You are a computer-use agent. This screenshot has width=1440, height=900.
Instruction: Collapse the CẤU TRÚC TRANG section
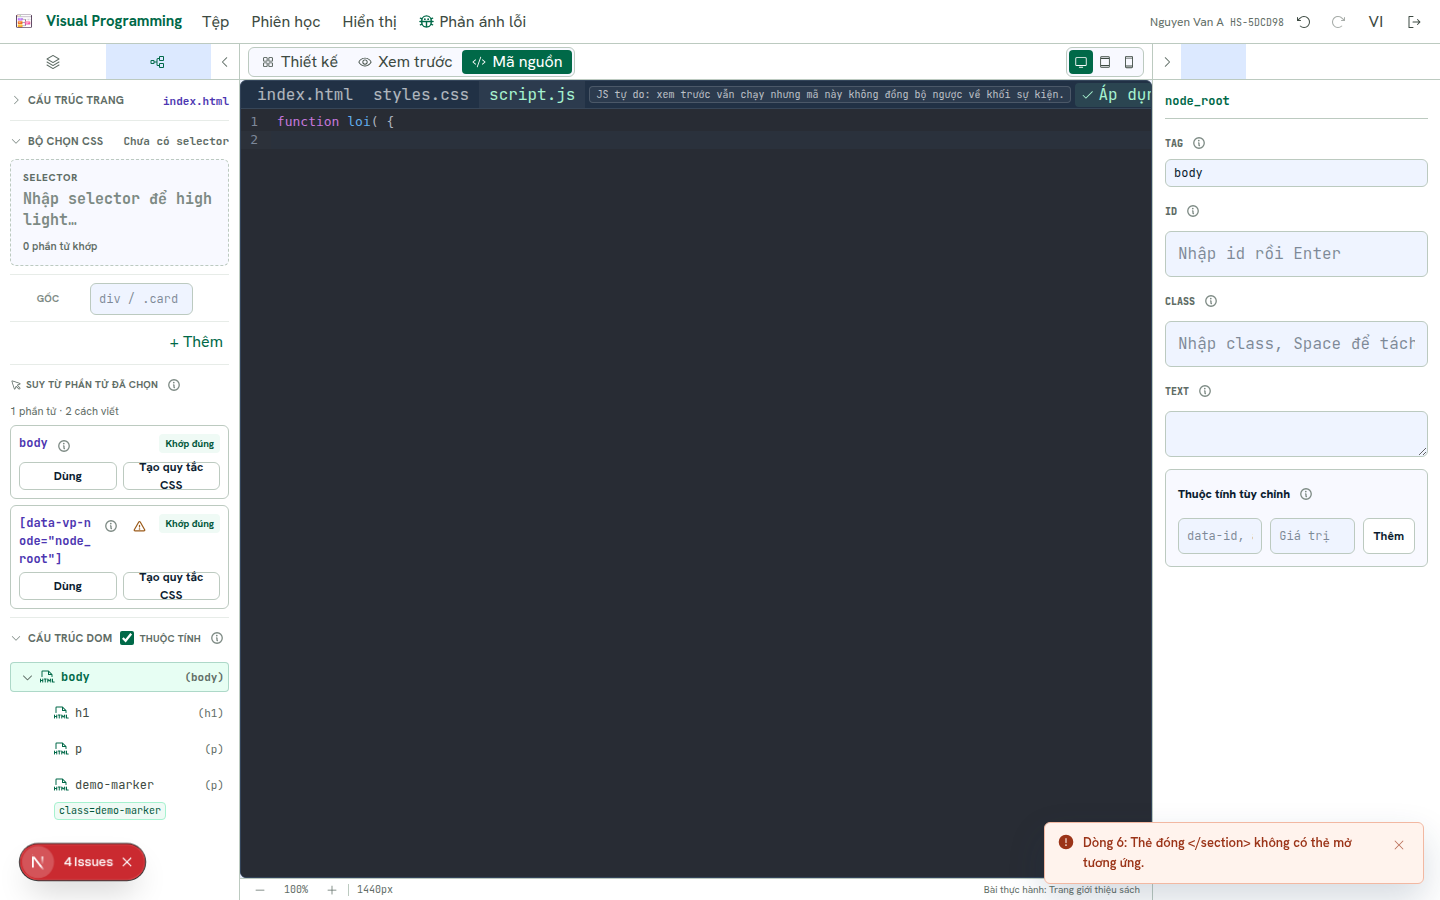point(16,100)
